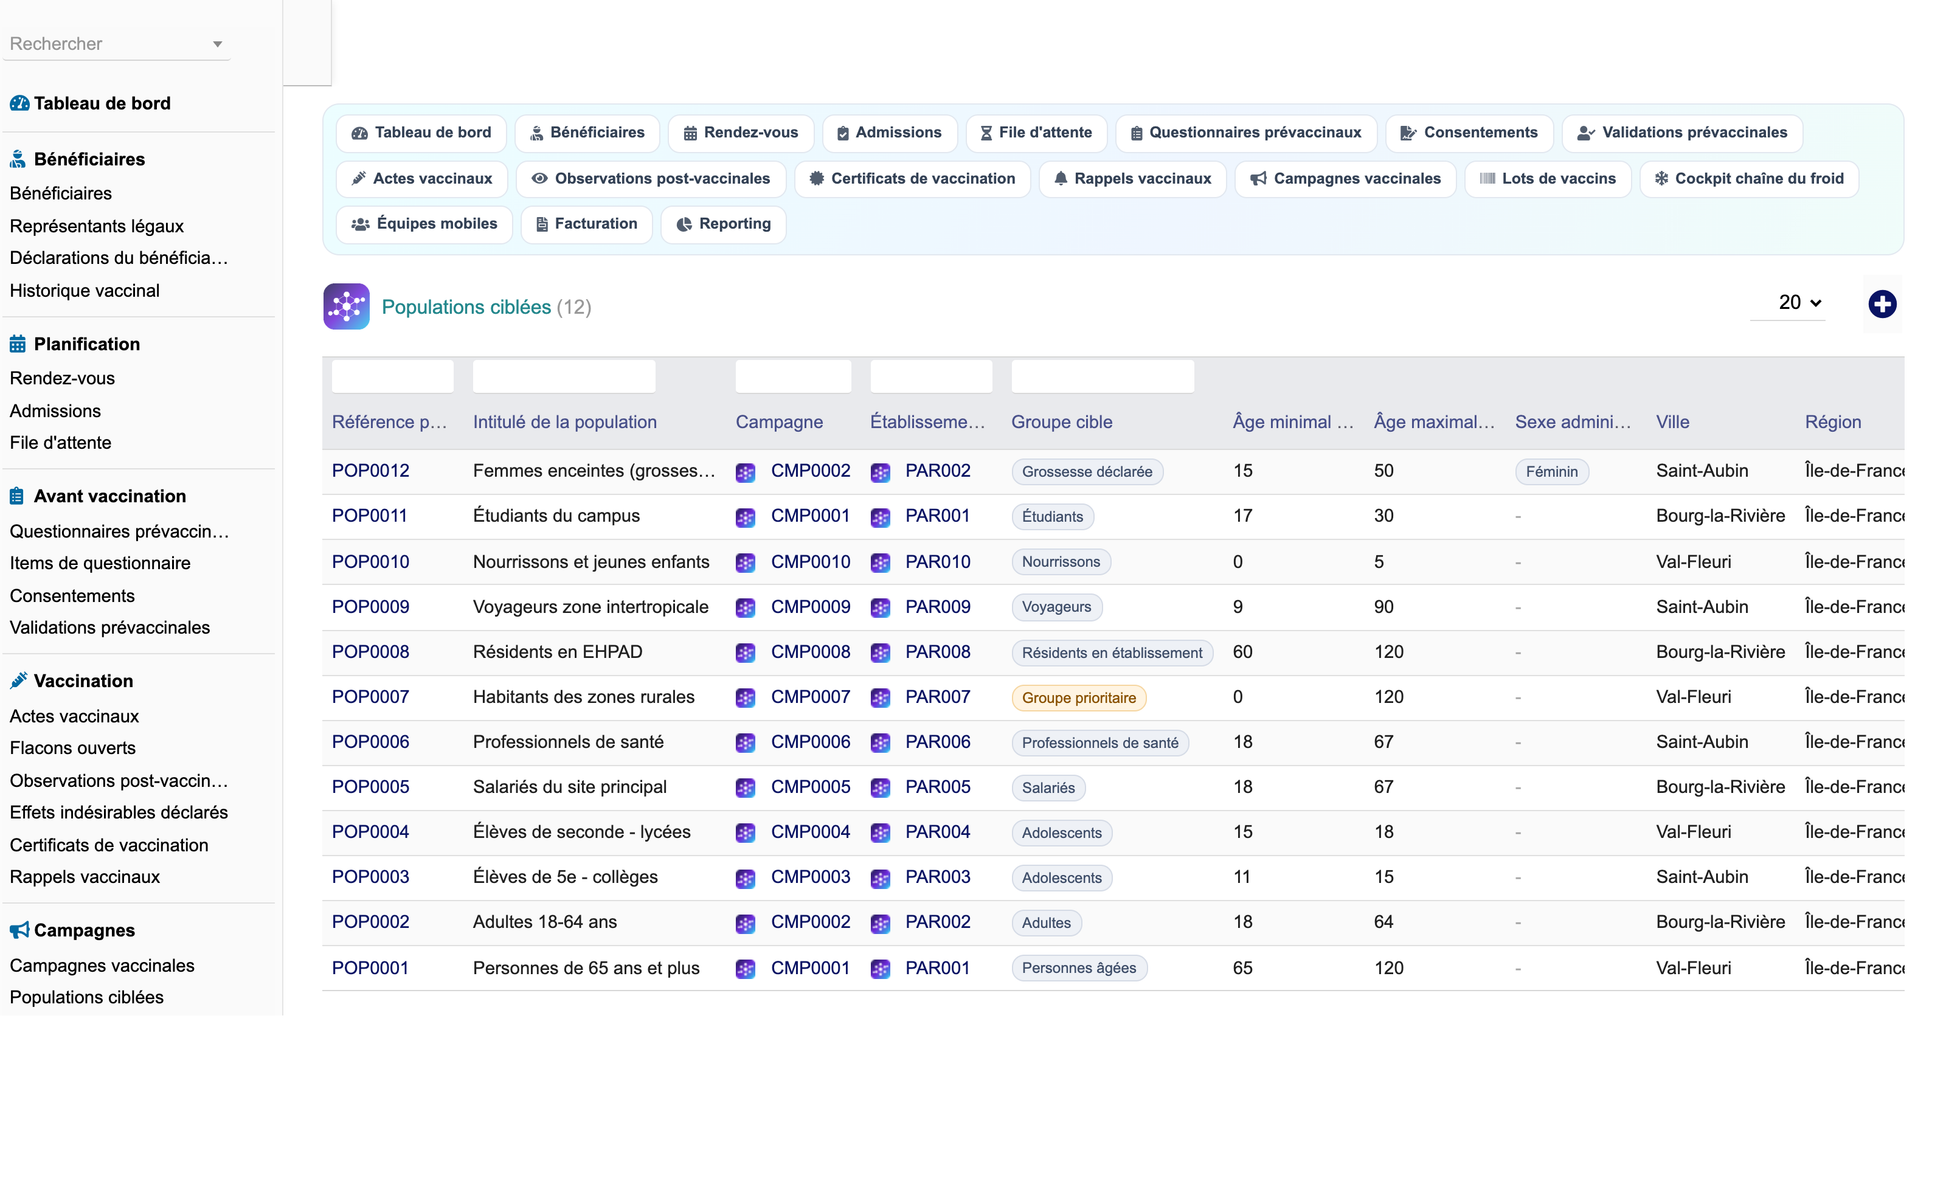Click the Grossesse déclarée tag

coord(1087,472)
